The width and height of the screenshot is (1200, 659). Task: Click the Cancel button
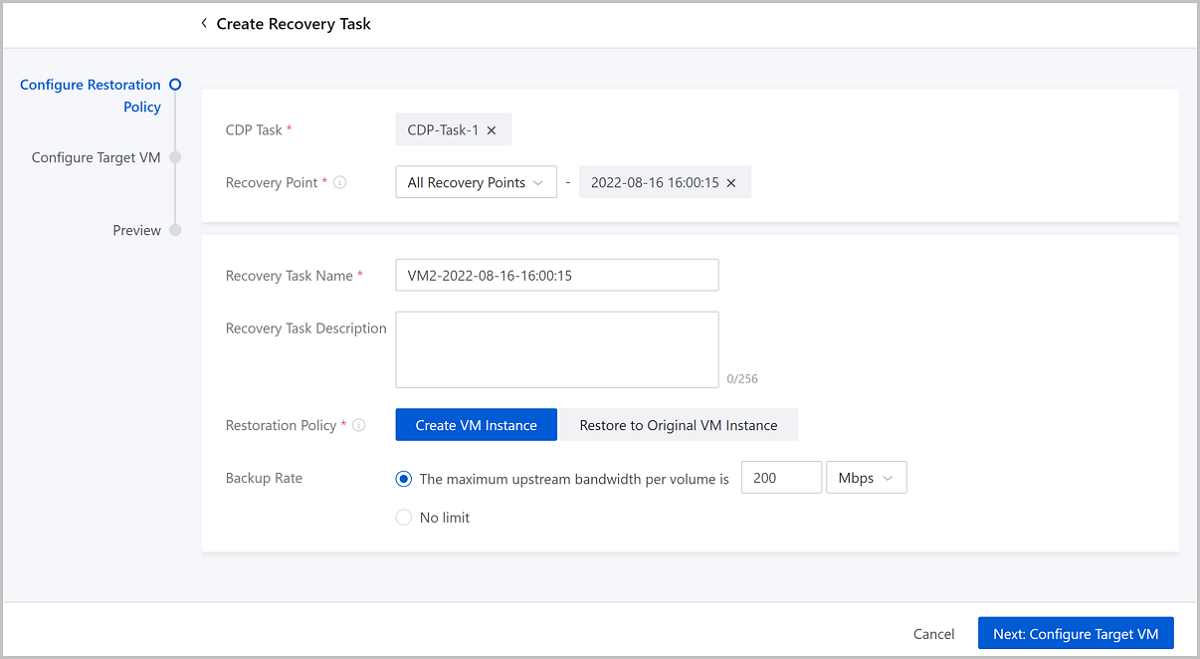[x=934, y=634]
